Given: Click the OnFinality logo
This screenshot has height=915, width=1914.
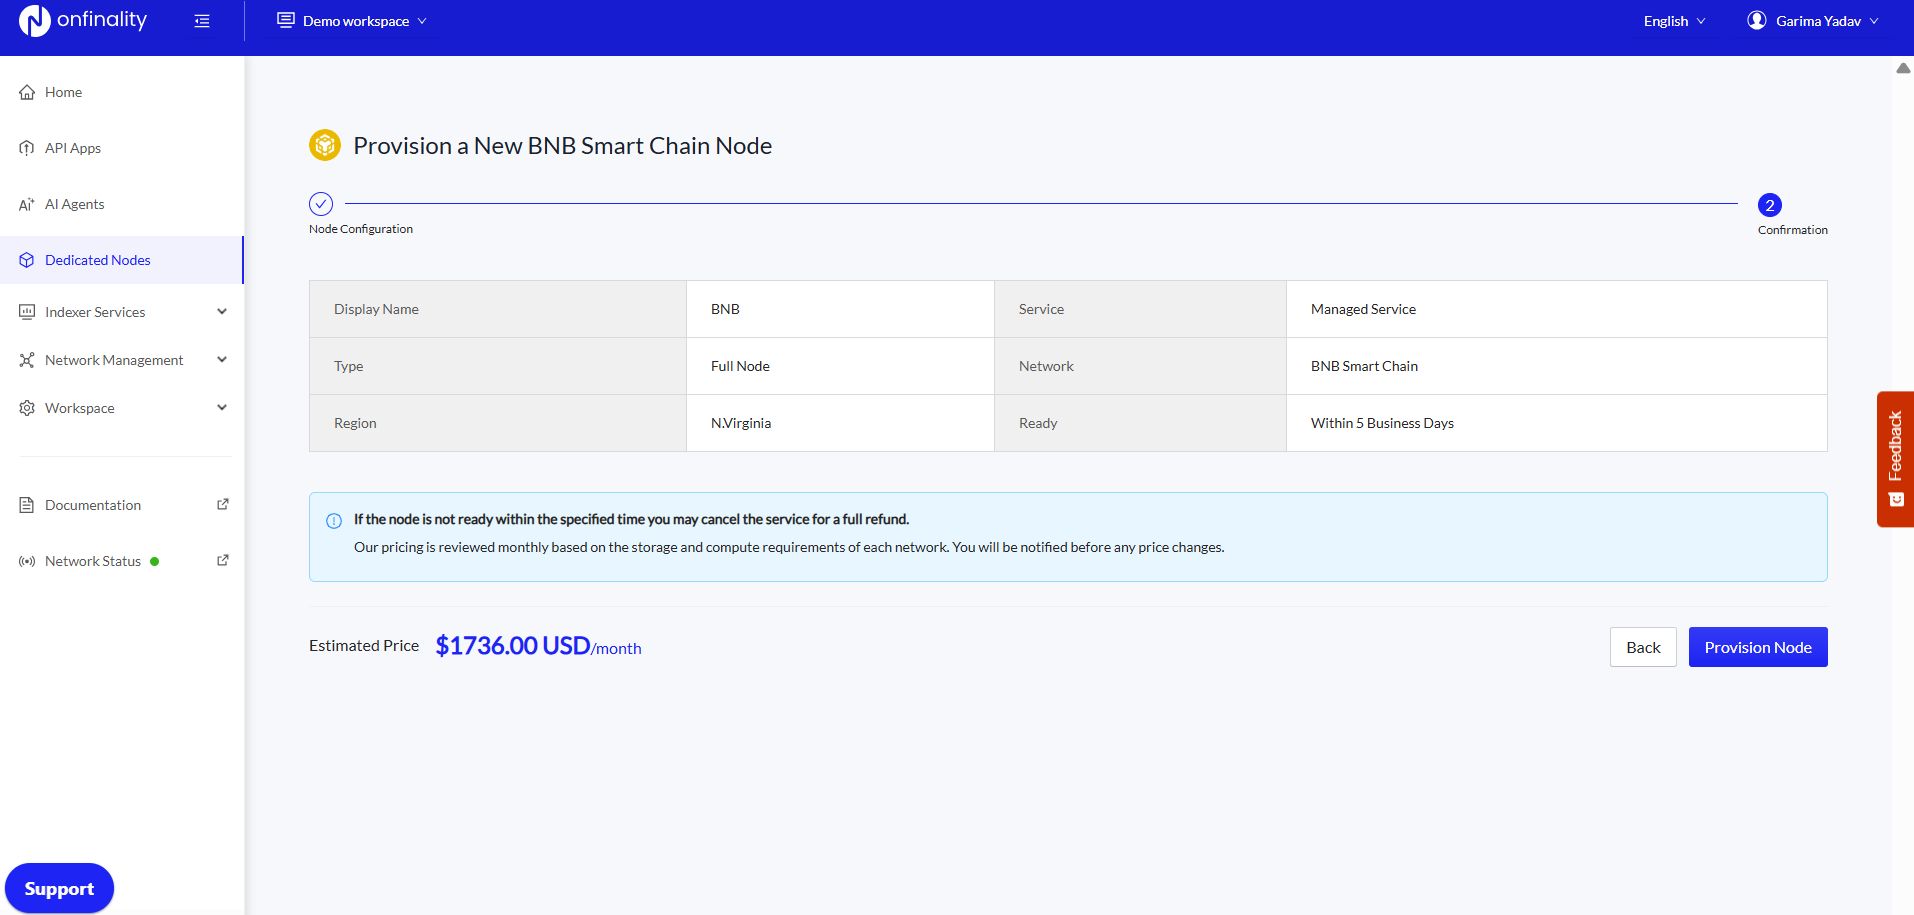Looking at the screenshot, I should pyautogui.click(x=83, y=20).
